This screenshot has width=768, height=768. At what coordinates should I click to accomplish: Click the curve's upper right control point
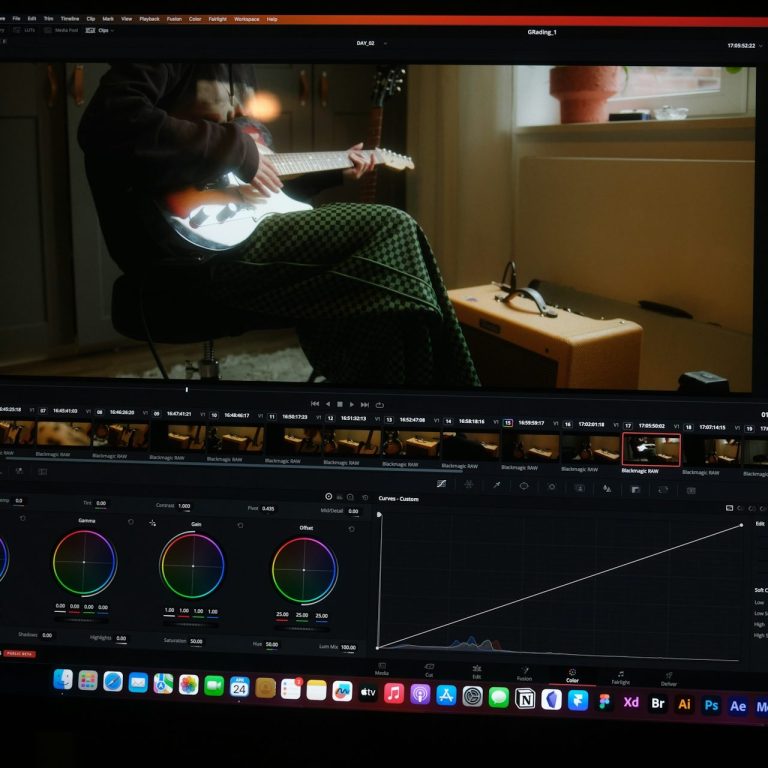coord(741,525)
